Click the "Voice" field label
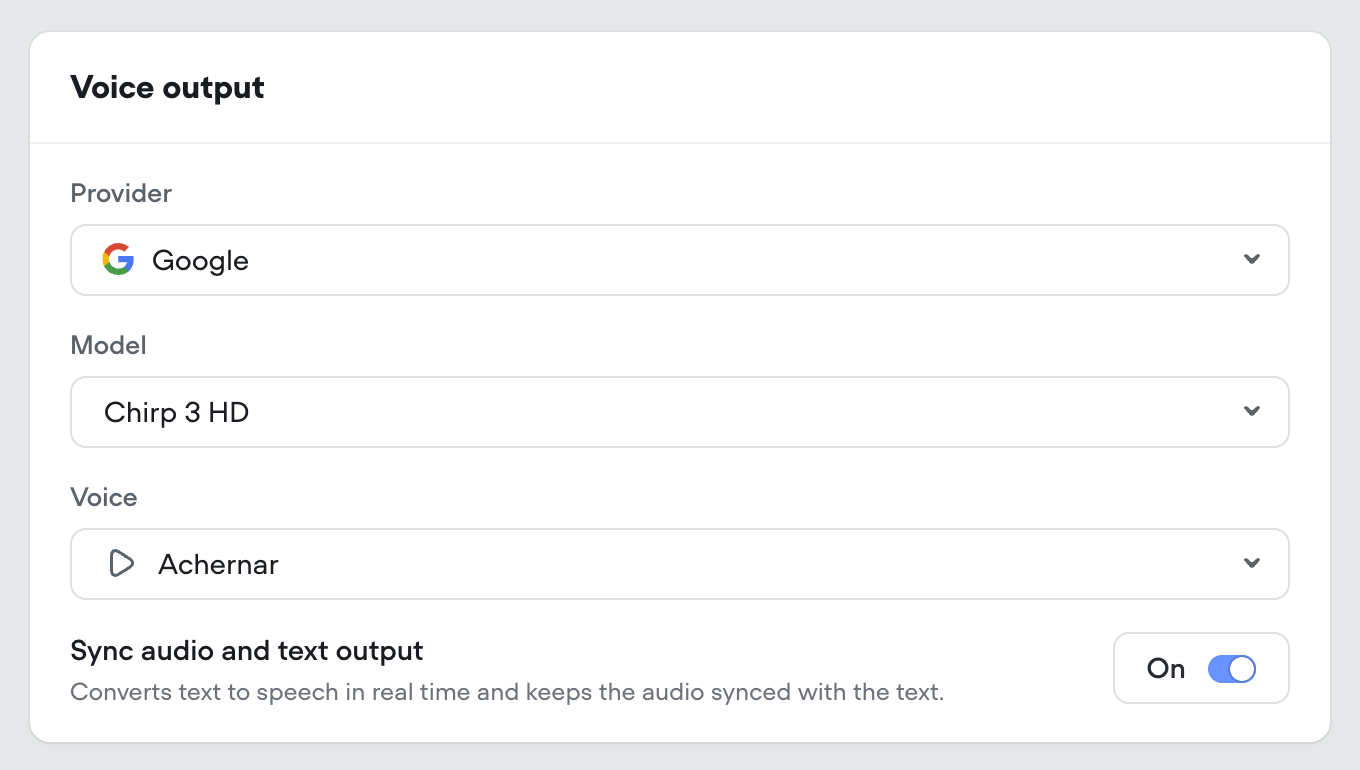Screen dimensions: 1360x770 pyautogui.click(x=104, y=498)
